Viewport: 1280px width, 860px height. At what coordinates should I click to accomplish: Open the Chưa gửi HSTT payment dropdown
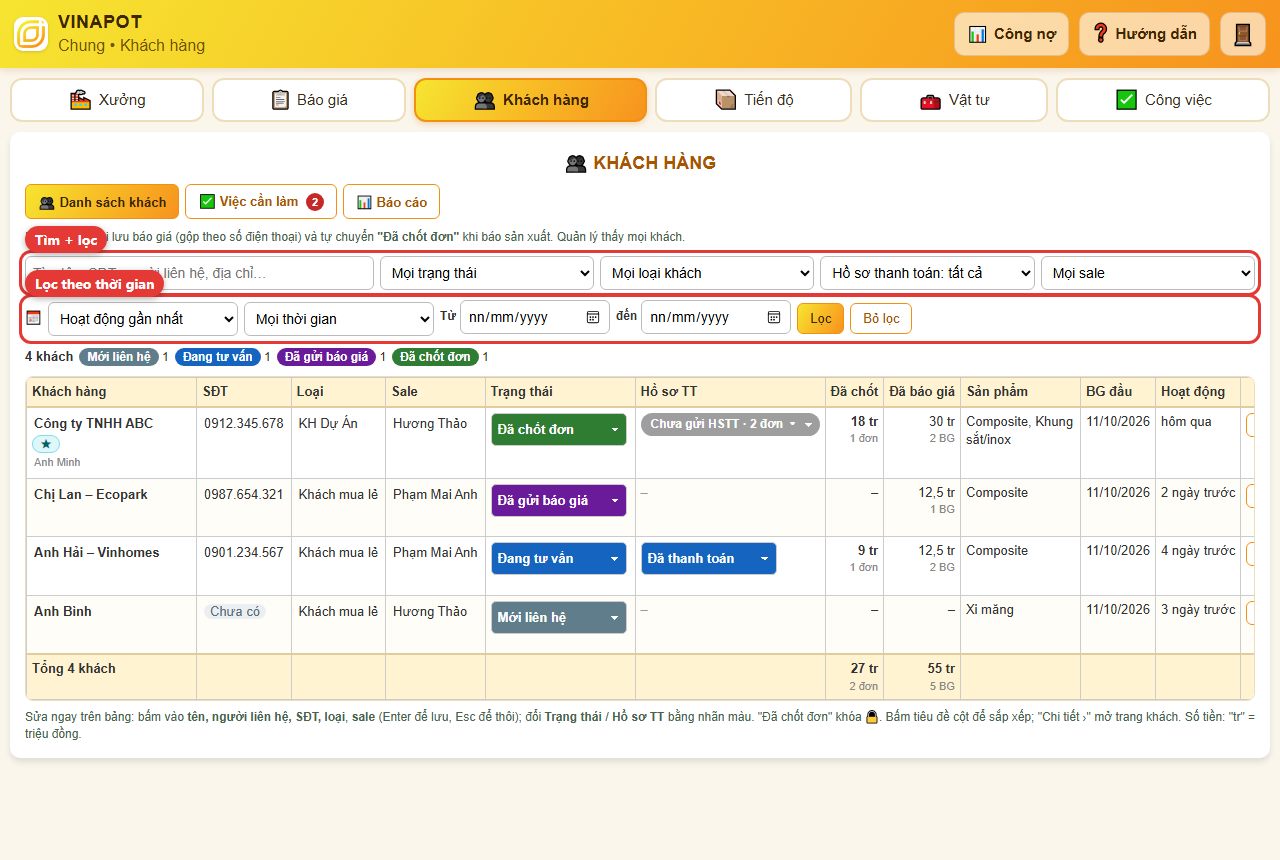730,424
